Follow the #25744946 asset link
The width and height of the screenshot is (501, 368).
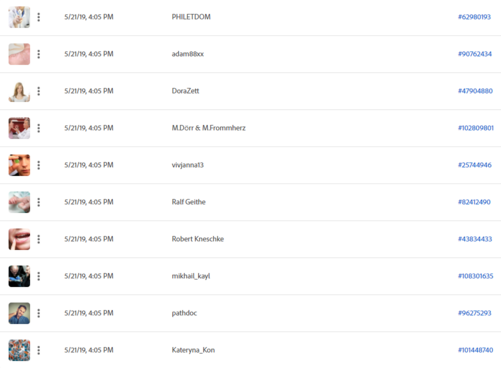(475, 165)
